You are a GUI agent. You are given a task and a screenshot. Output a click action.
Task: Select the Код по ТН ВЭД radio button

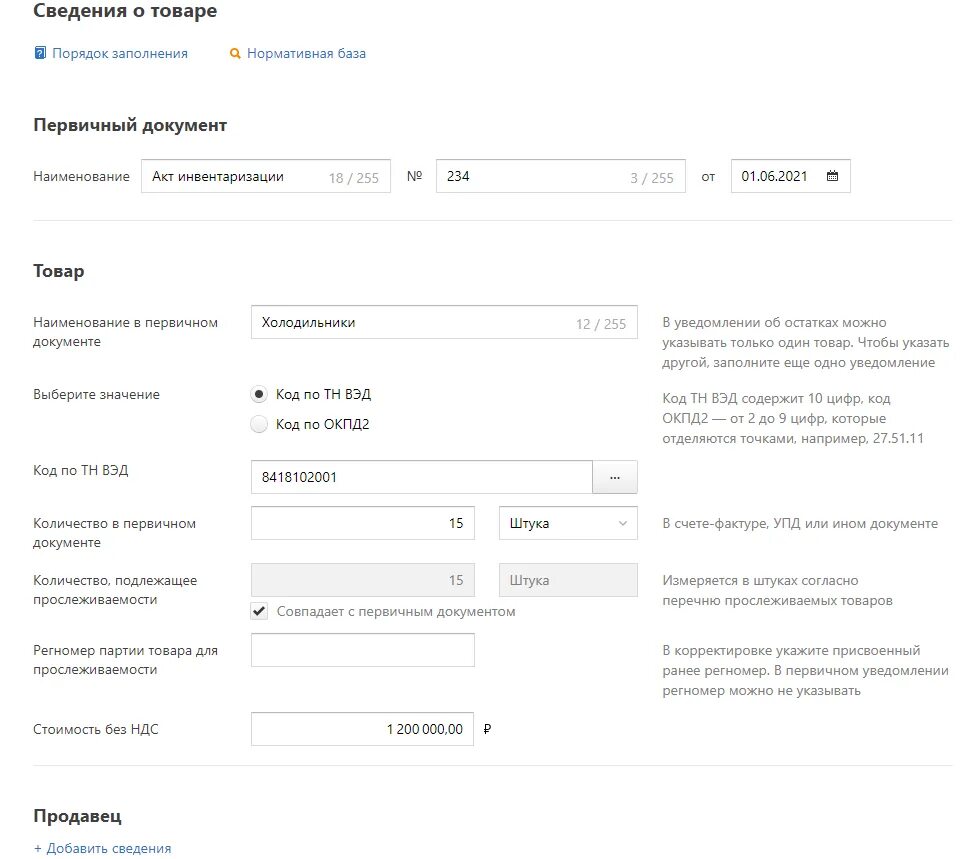(259, 394)
